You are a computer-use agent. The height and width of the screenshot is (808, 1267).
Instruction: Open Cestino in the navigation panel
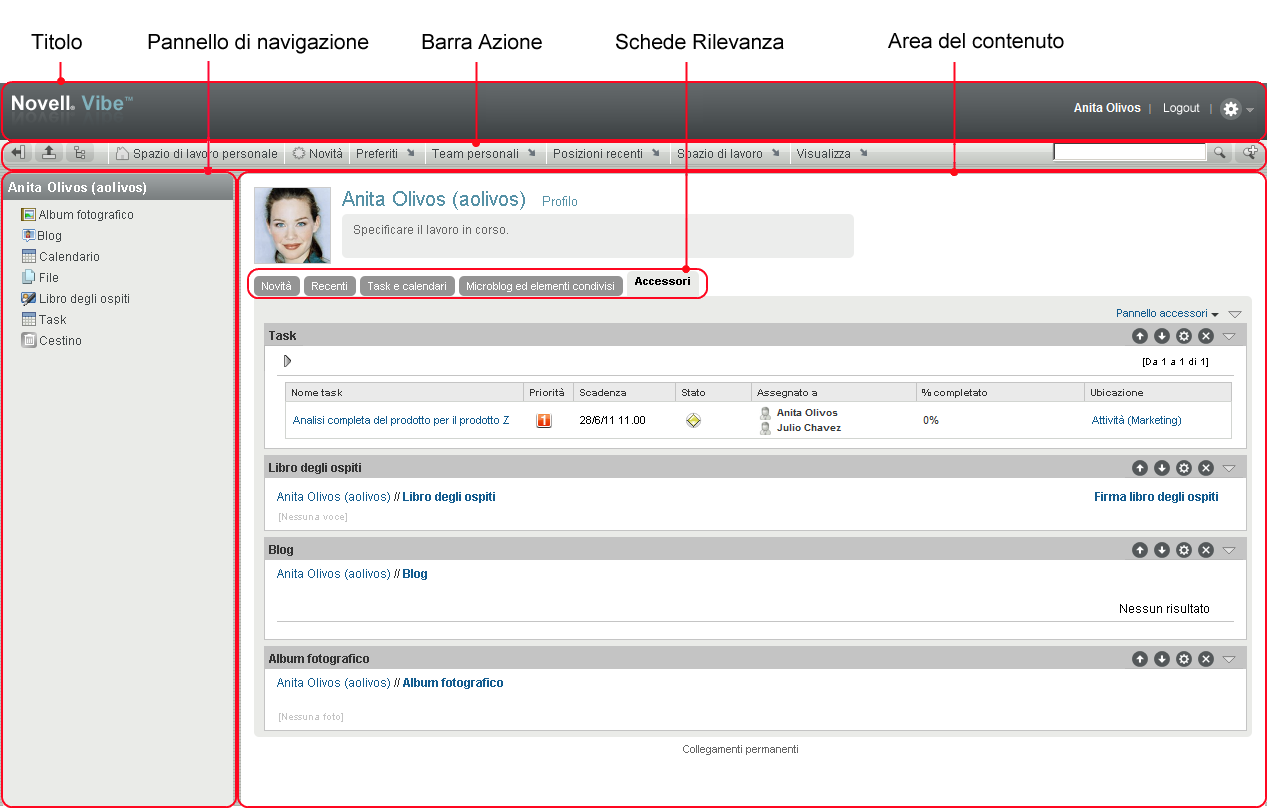click(x=60, y=341)
